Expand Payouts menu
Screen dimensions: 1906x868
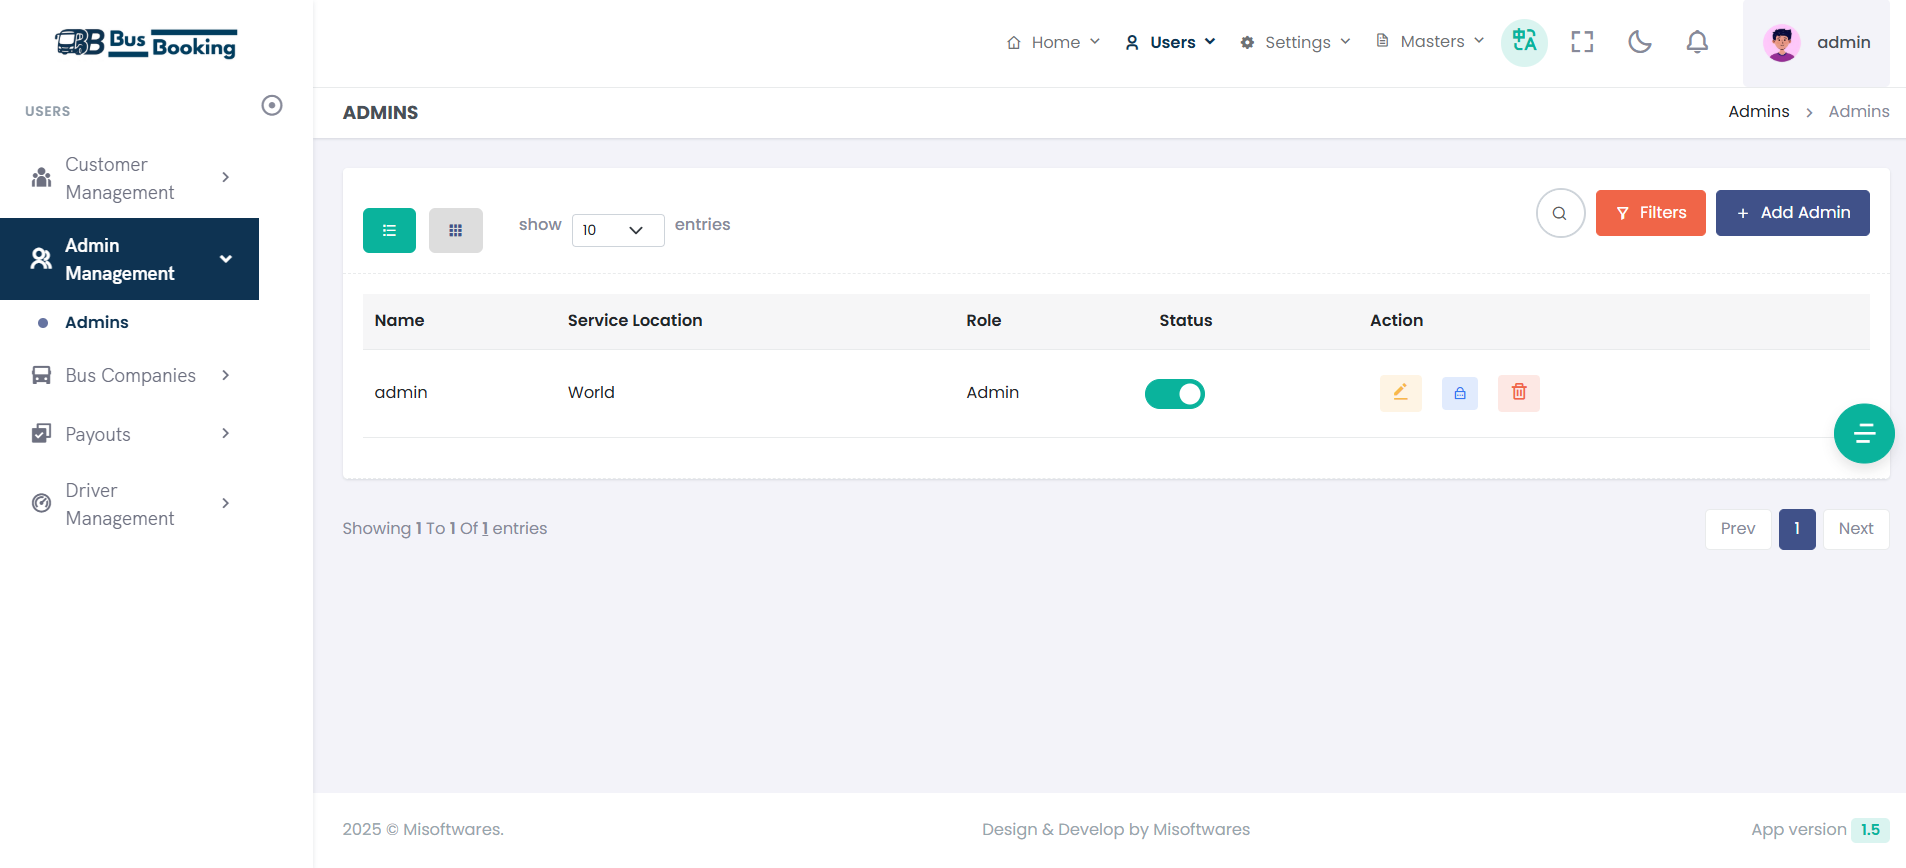(x=130, y=434)
